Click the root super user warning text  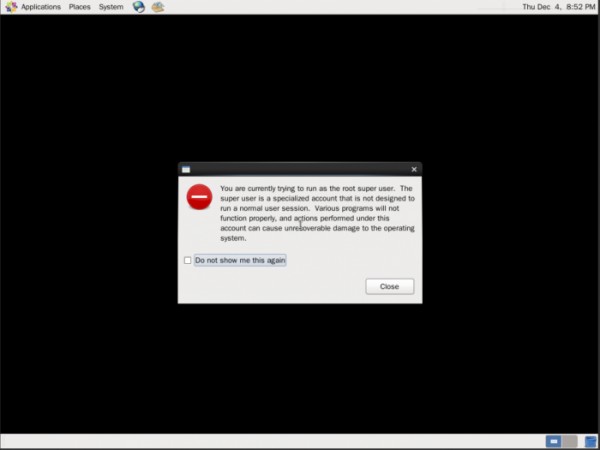(316, 212)
